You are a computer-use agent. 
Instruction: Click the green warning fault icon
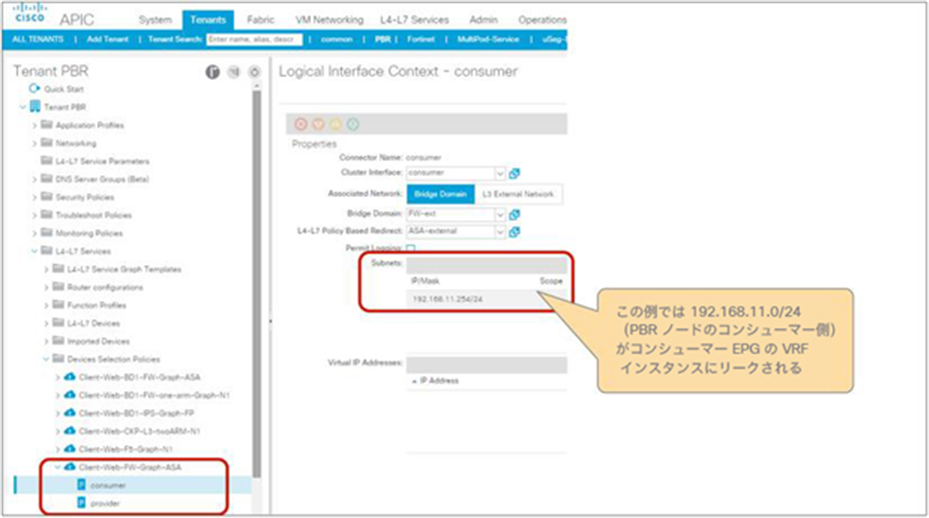[x=353, y=124]
